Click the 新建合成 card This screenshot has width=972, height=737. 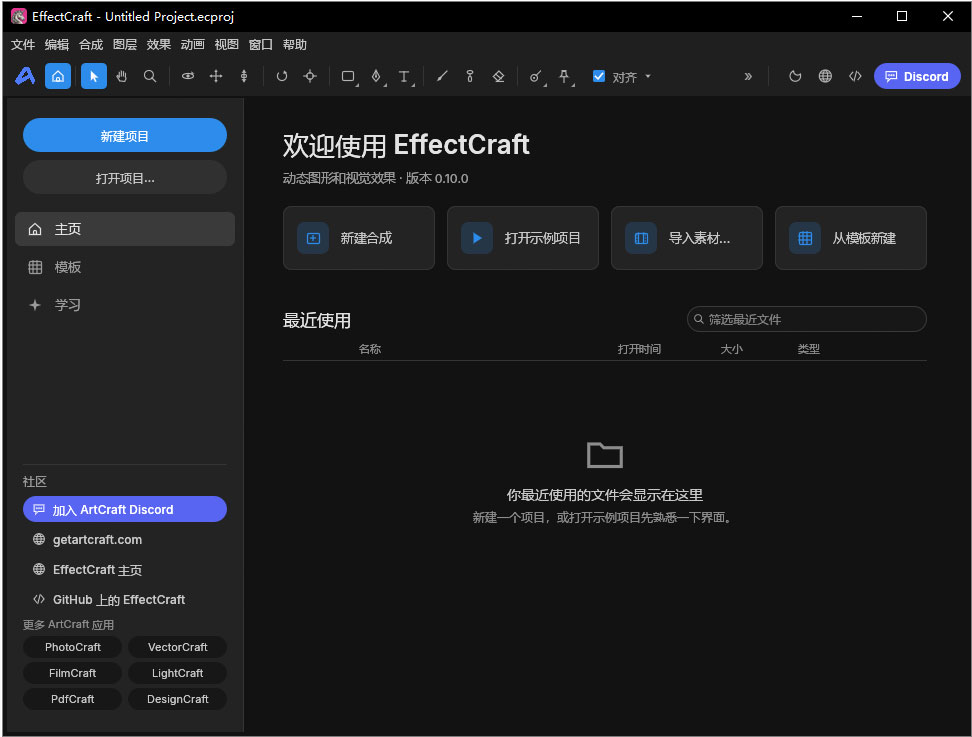[359, 238]
